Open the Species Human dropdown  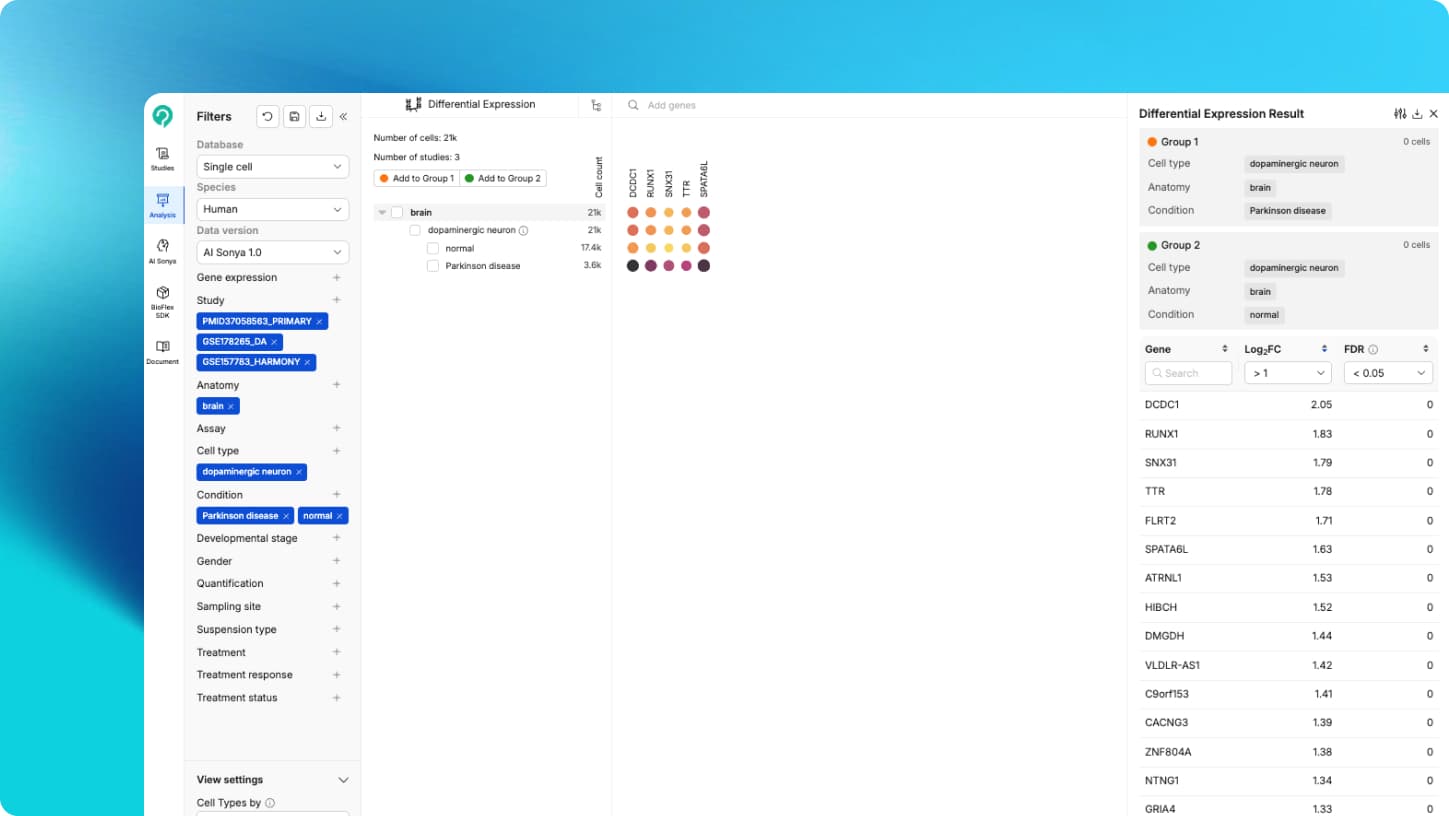(x=272, y=209)
